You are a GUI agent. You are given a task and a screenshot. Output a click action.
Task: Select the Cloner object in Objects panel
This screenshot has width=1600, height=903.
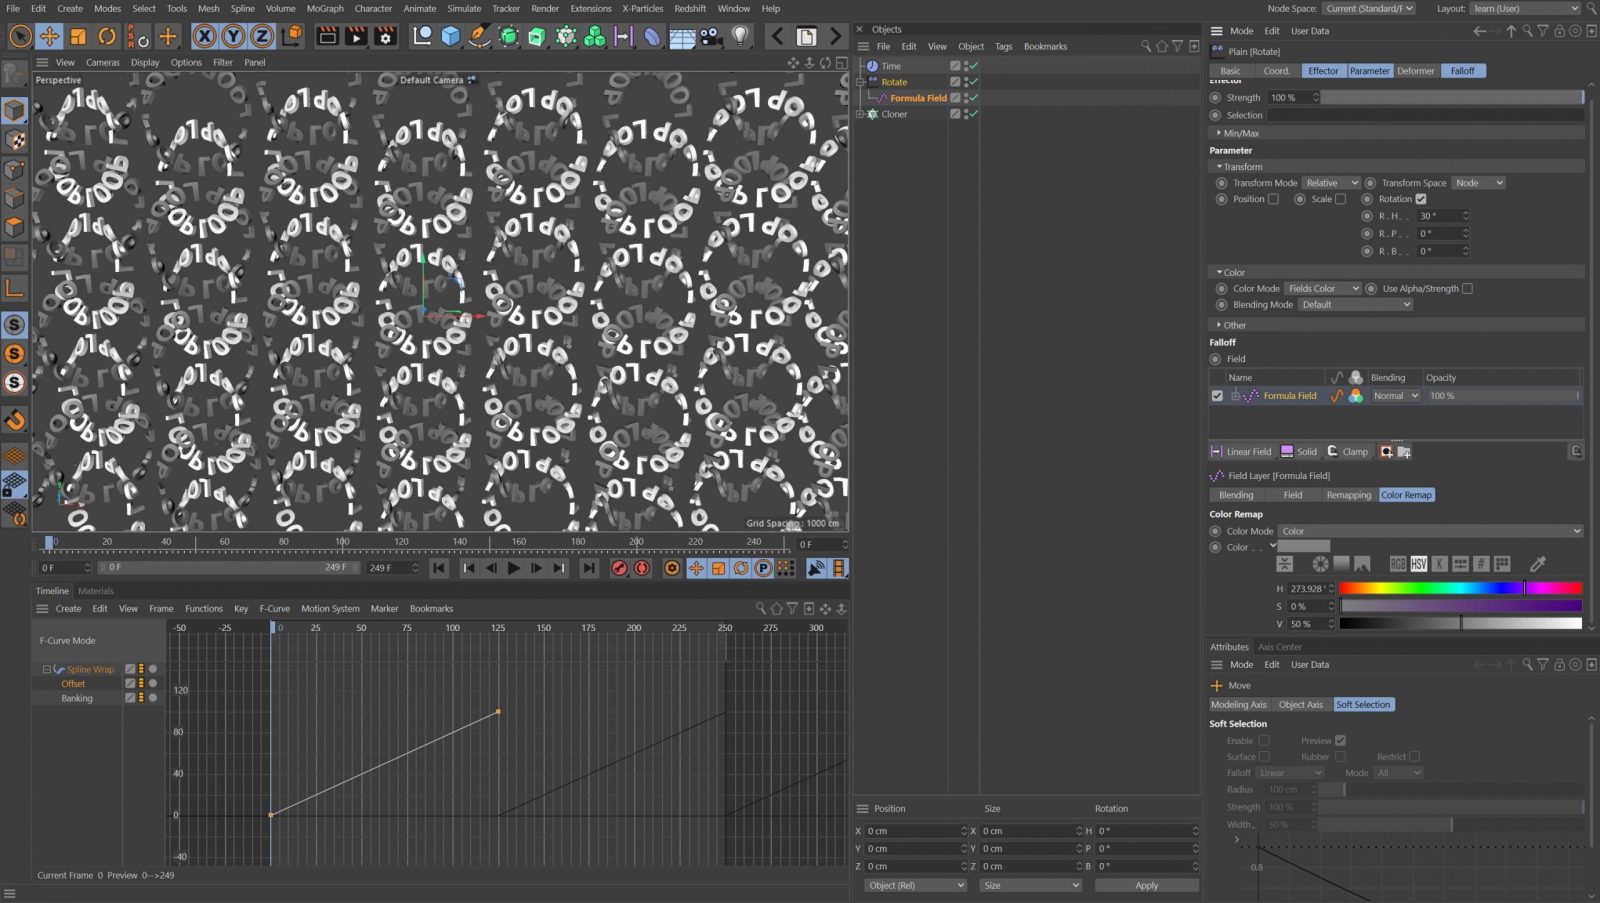click(894, 114)
